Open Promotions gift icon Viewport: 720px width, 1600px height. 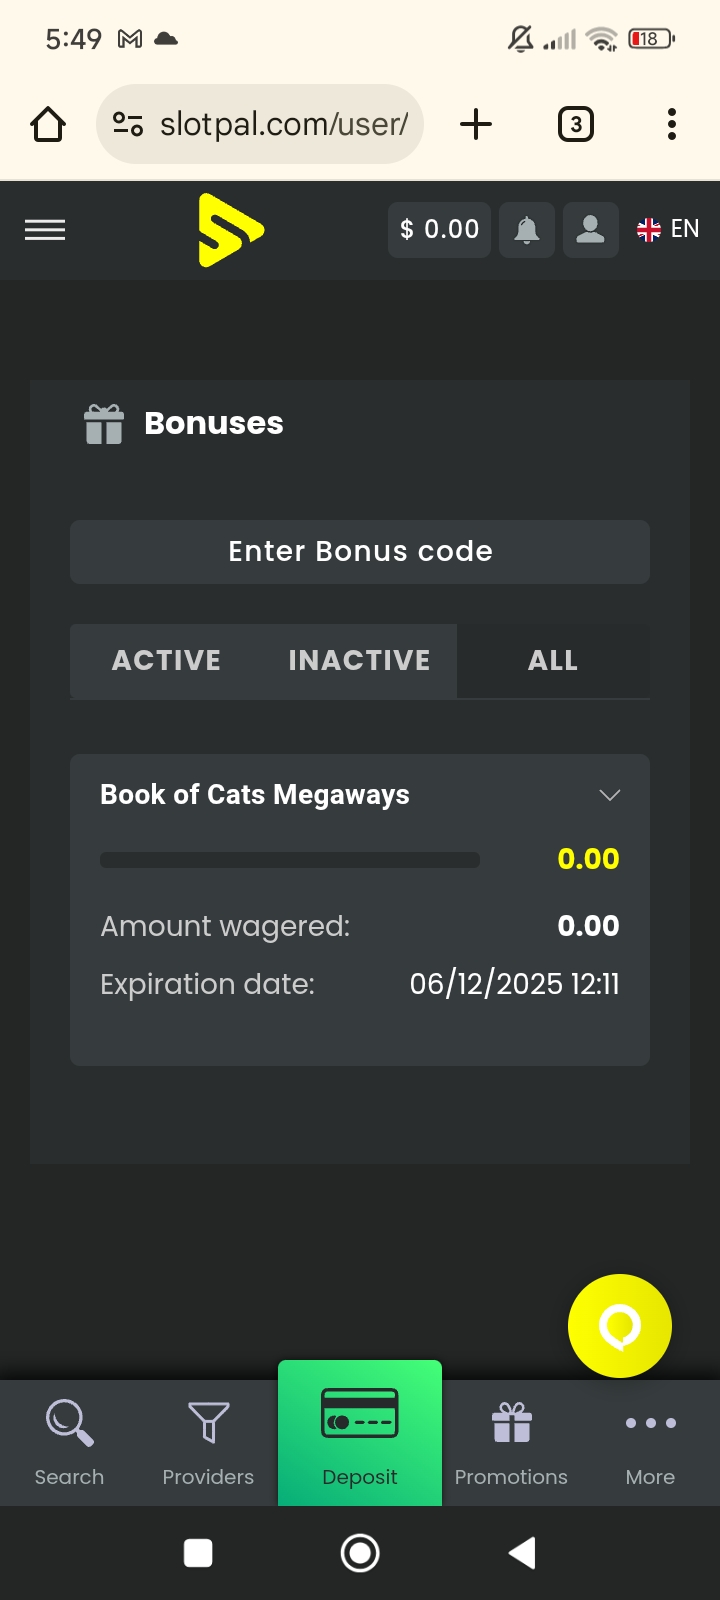point(511,1422)
